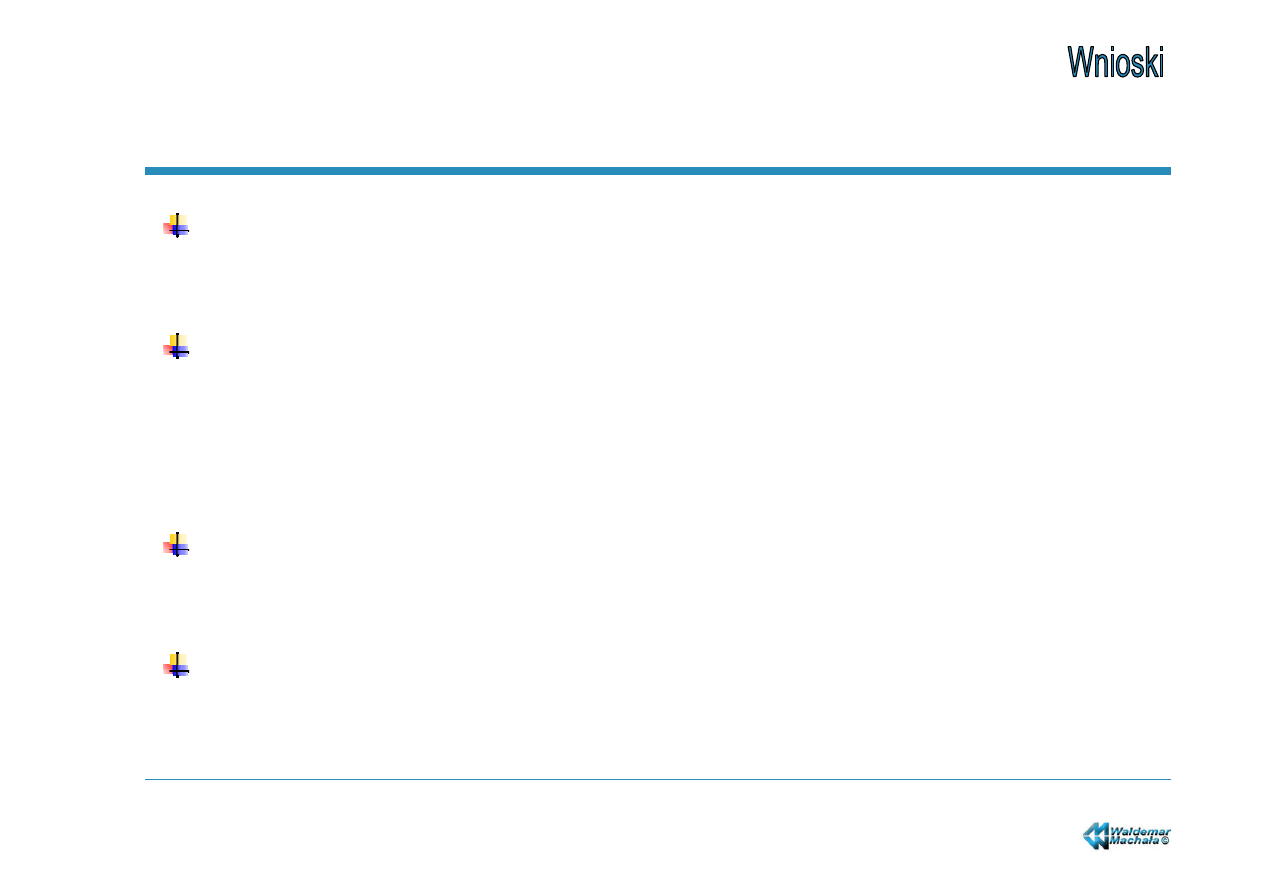Click the copyright symbol beside Machała
This screenshot has height=893, width=1263.
[x=1165, y=841]
